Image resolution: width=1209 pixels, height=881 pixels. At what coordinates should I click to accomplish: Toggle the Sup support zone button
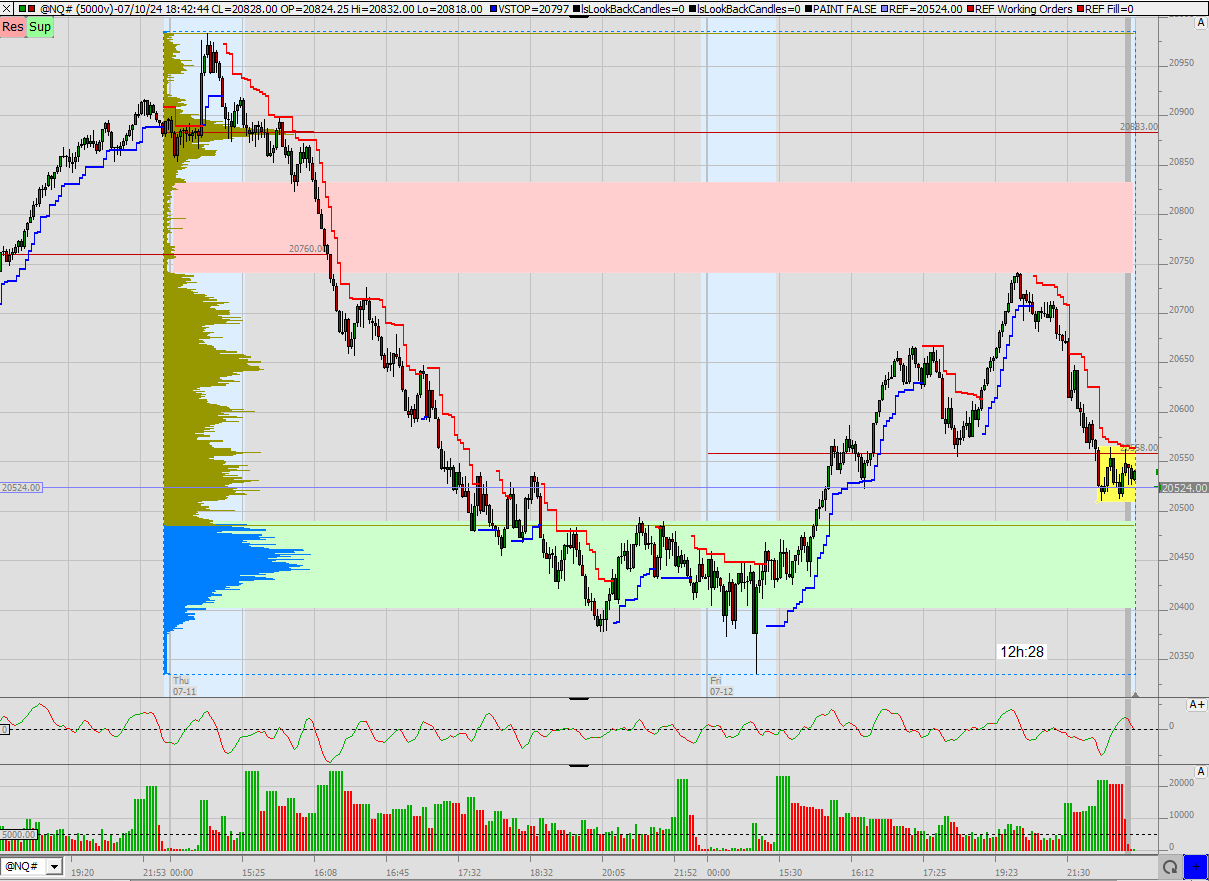click(40, 27)
